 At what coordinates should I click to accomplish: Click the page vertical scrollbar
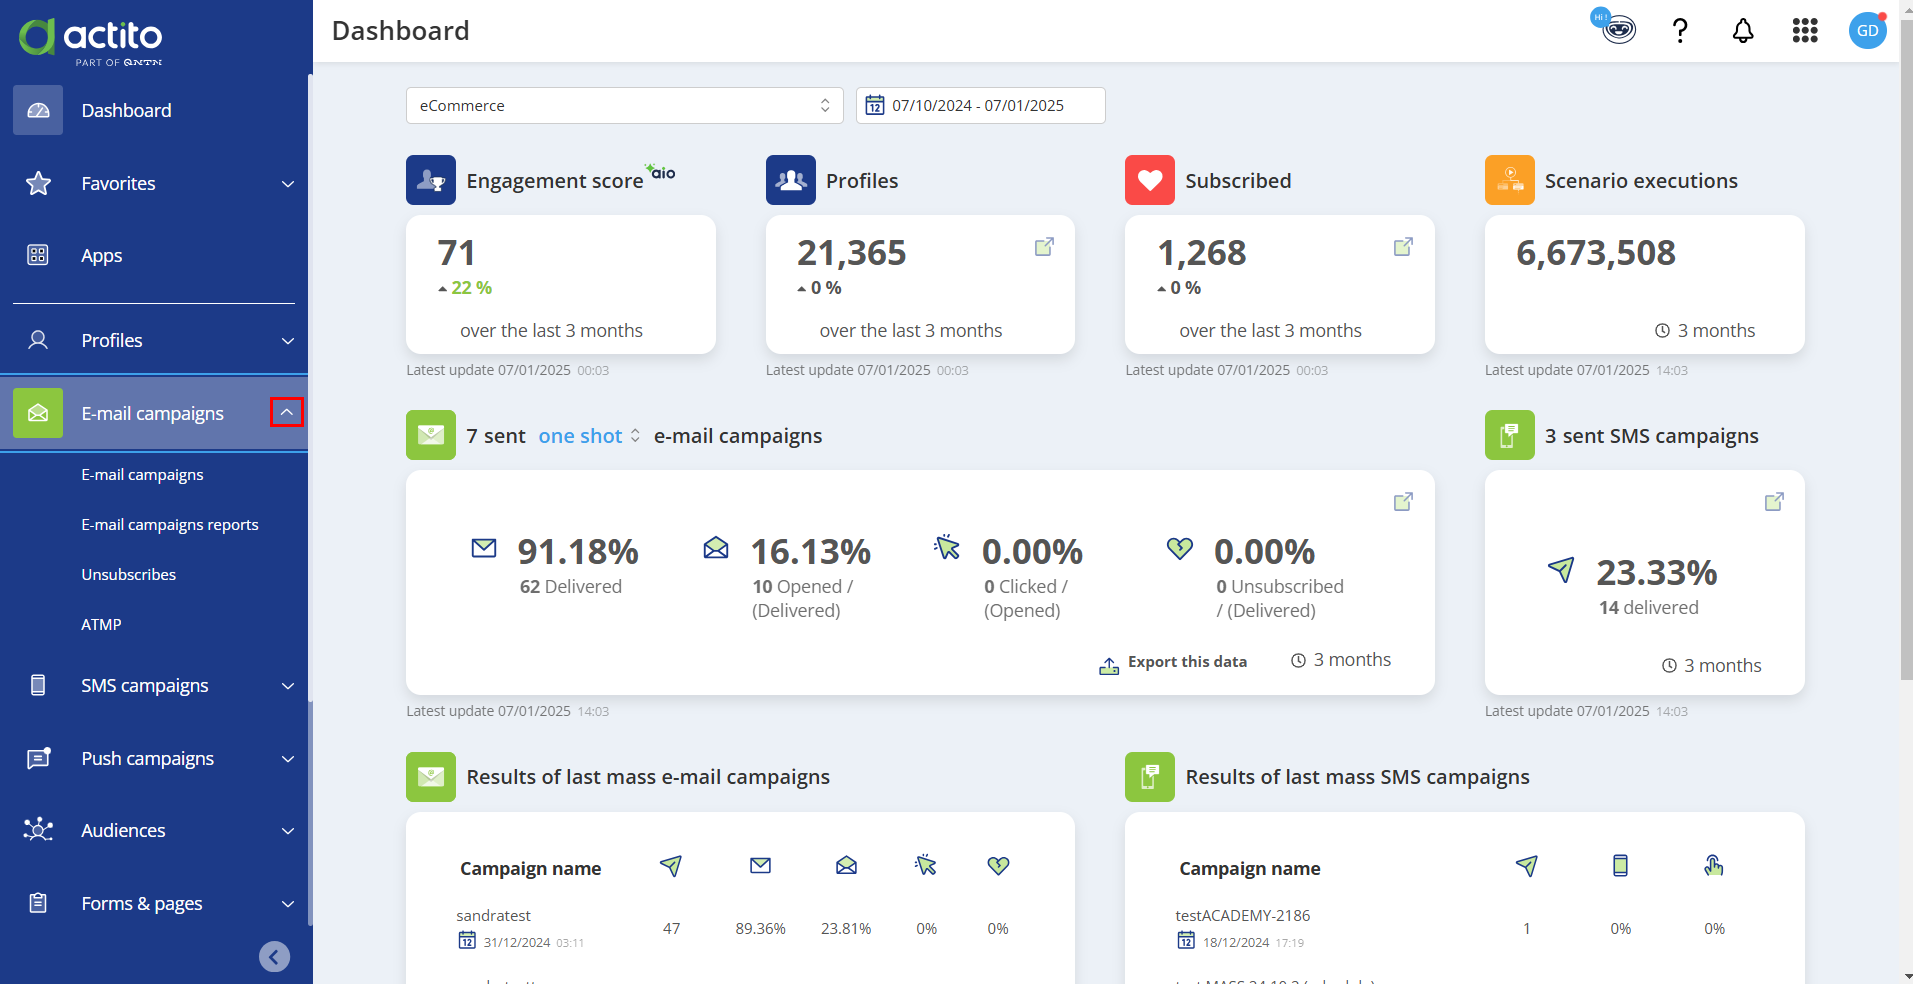click(x=1906, y=349)
